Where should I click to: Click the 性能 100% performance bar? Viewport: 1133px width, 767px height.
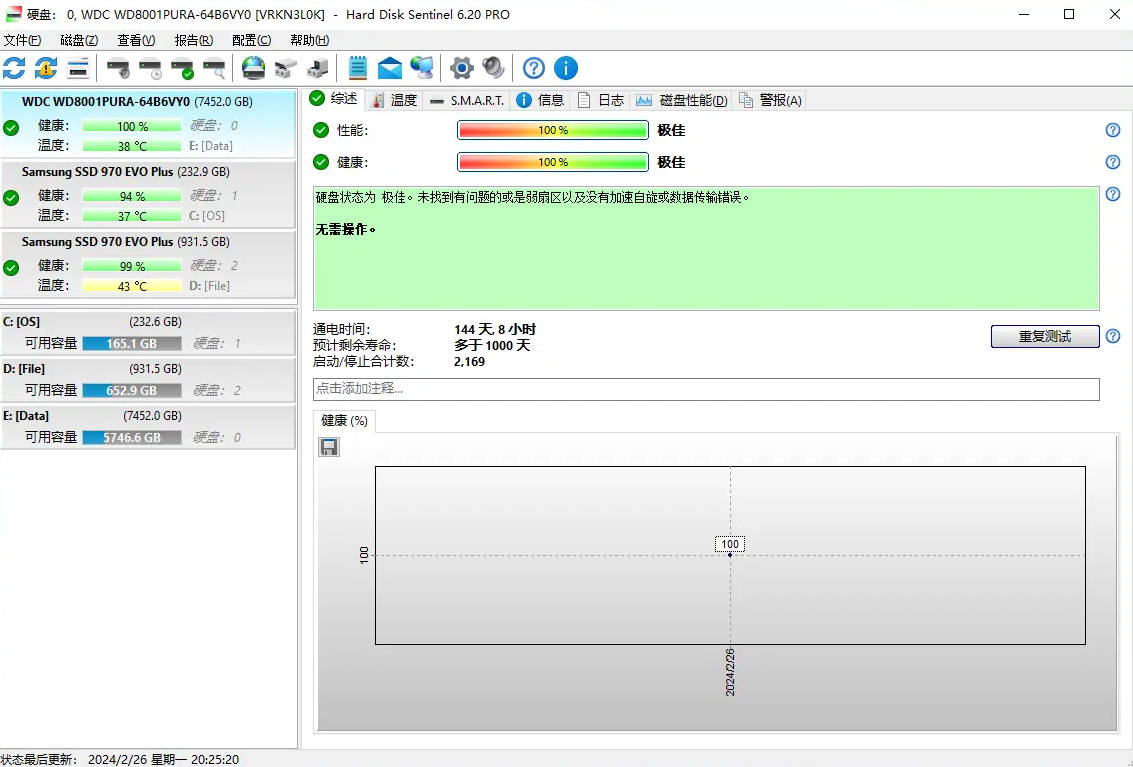click(x=553, y=130)
